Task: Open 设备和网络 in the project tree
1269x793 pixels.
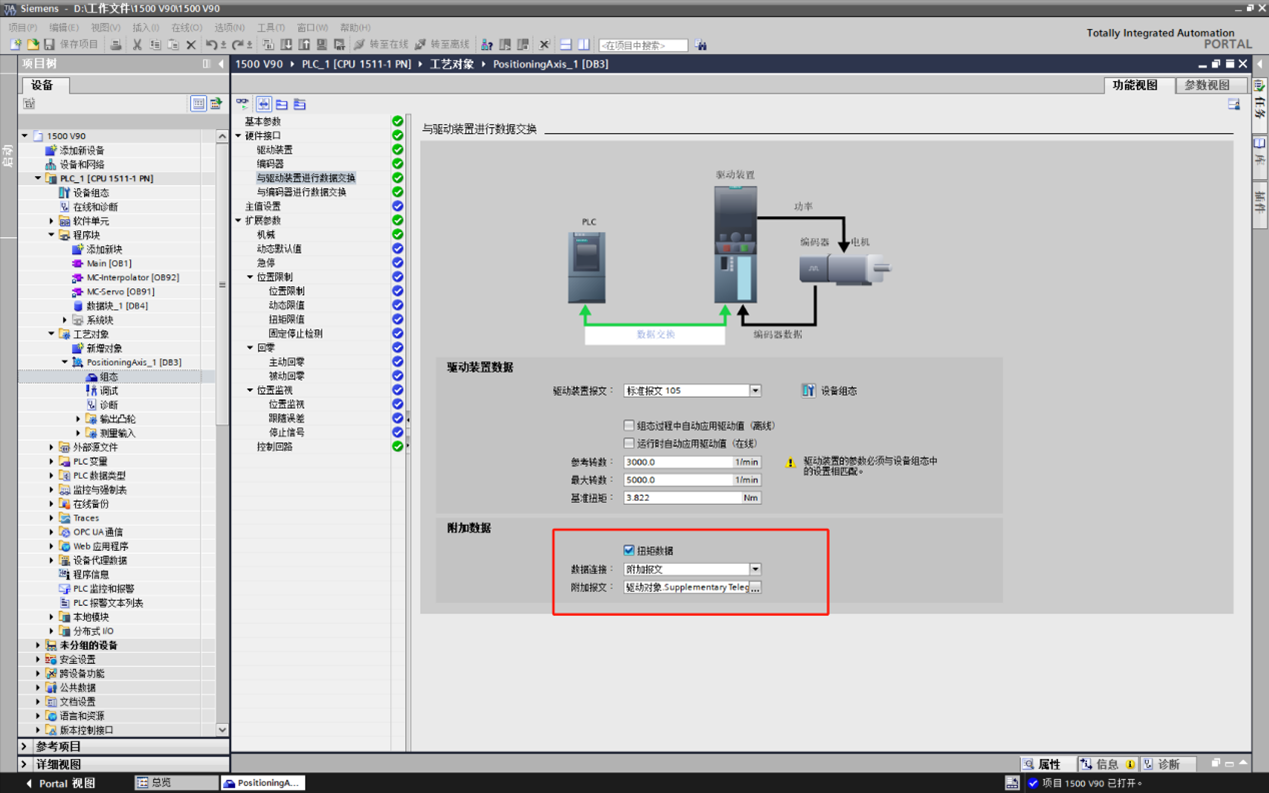Action: point(81,164)
